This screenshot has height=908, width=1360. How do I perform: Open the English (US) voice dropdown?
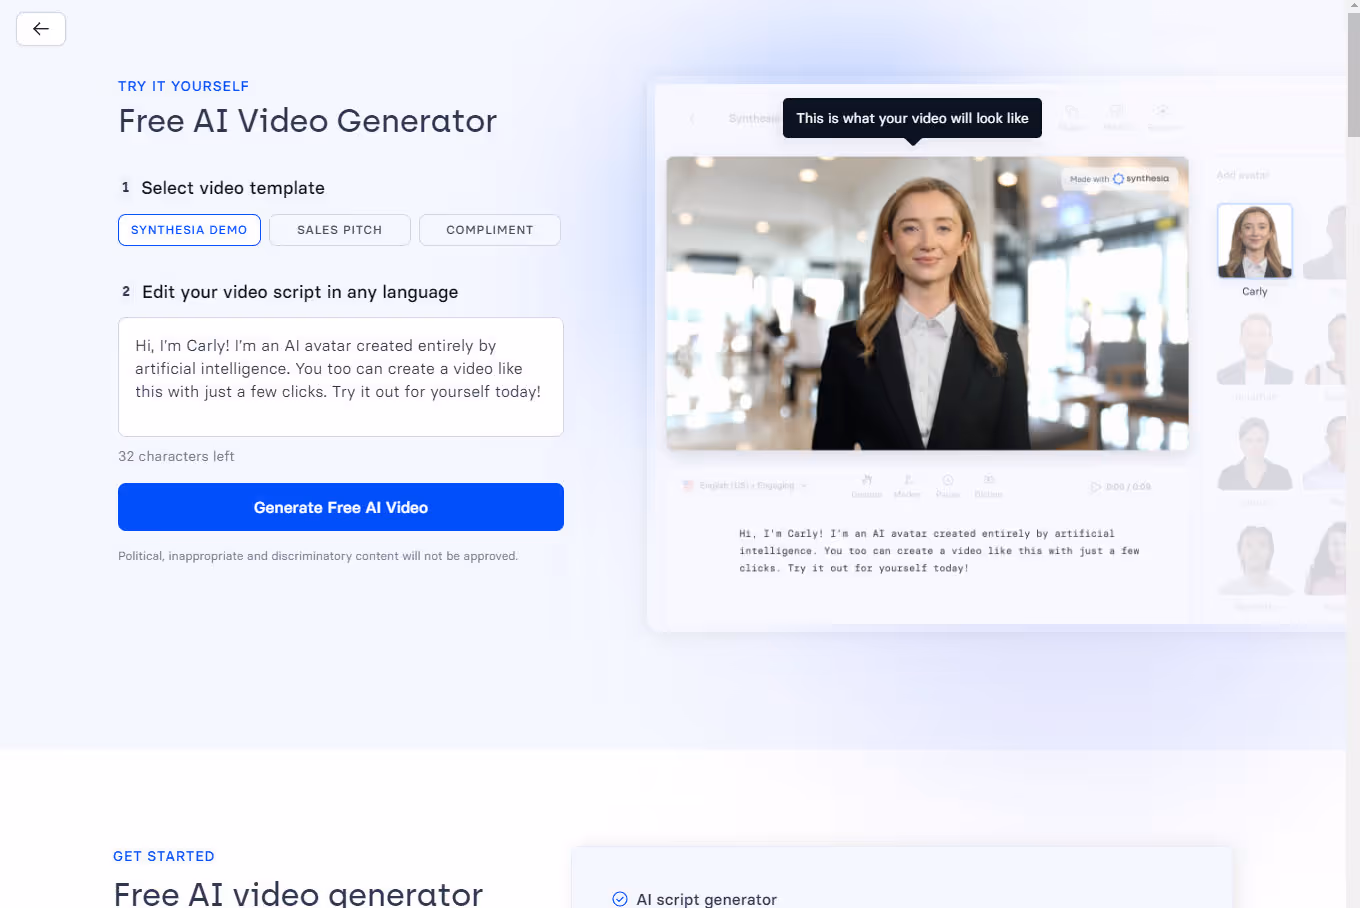coord(745,486)
